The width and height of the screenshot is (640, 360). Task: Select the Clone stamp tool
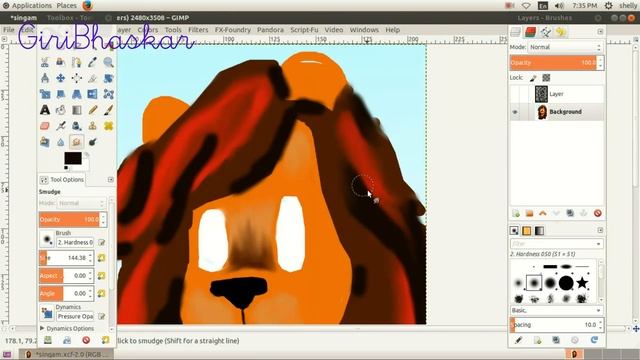93,126
